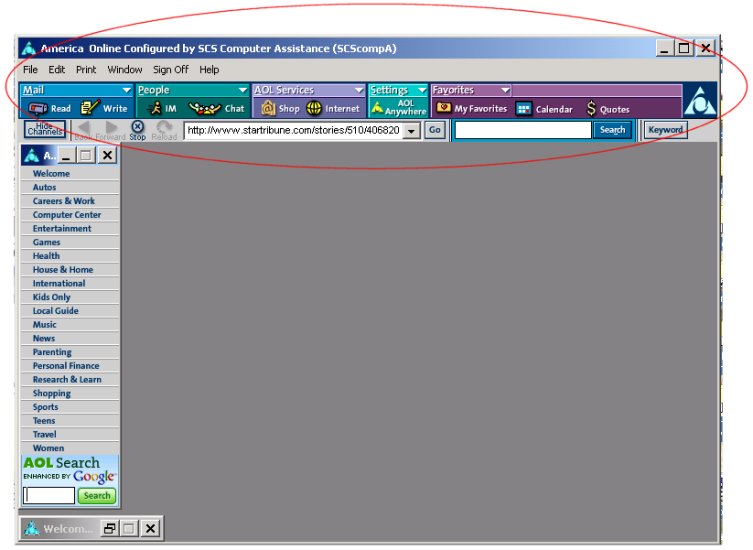
Task: Open Kids Only channel
Action: point(70,297)
